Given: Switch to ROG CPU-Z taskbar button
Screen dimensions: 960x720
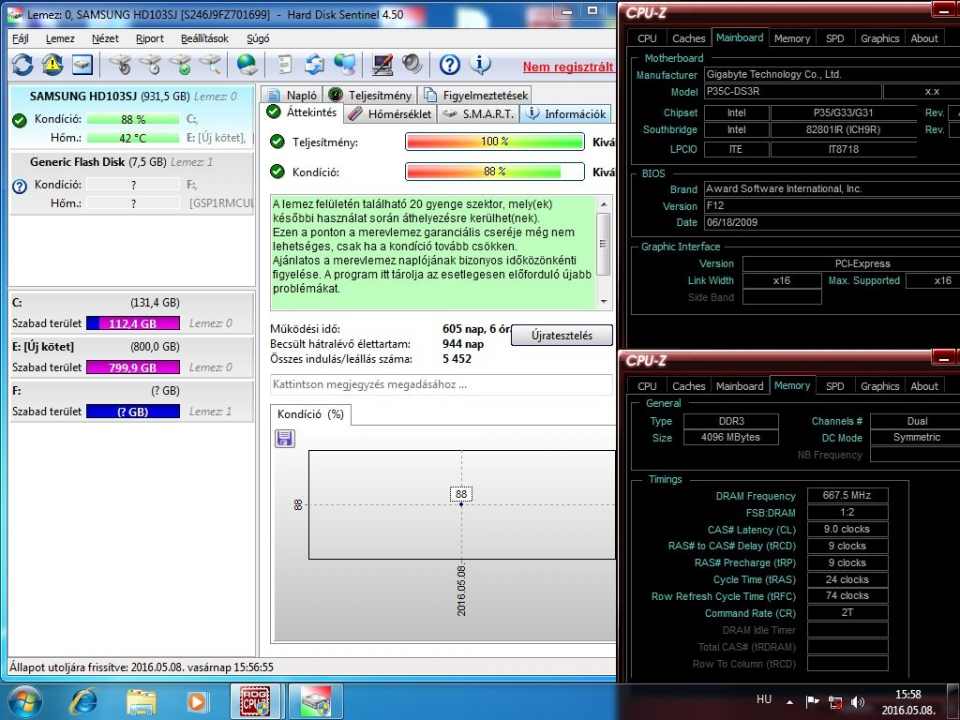Looking at the screenshot, I should tap(255, 702).
